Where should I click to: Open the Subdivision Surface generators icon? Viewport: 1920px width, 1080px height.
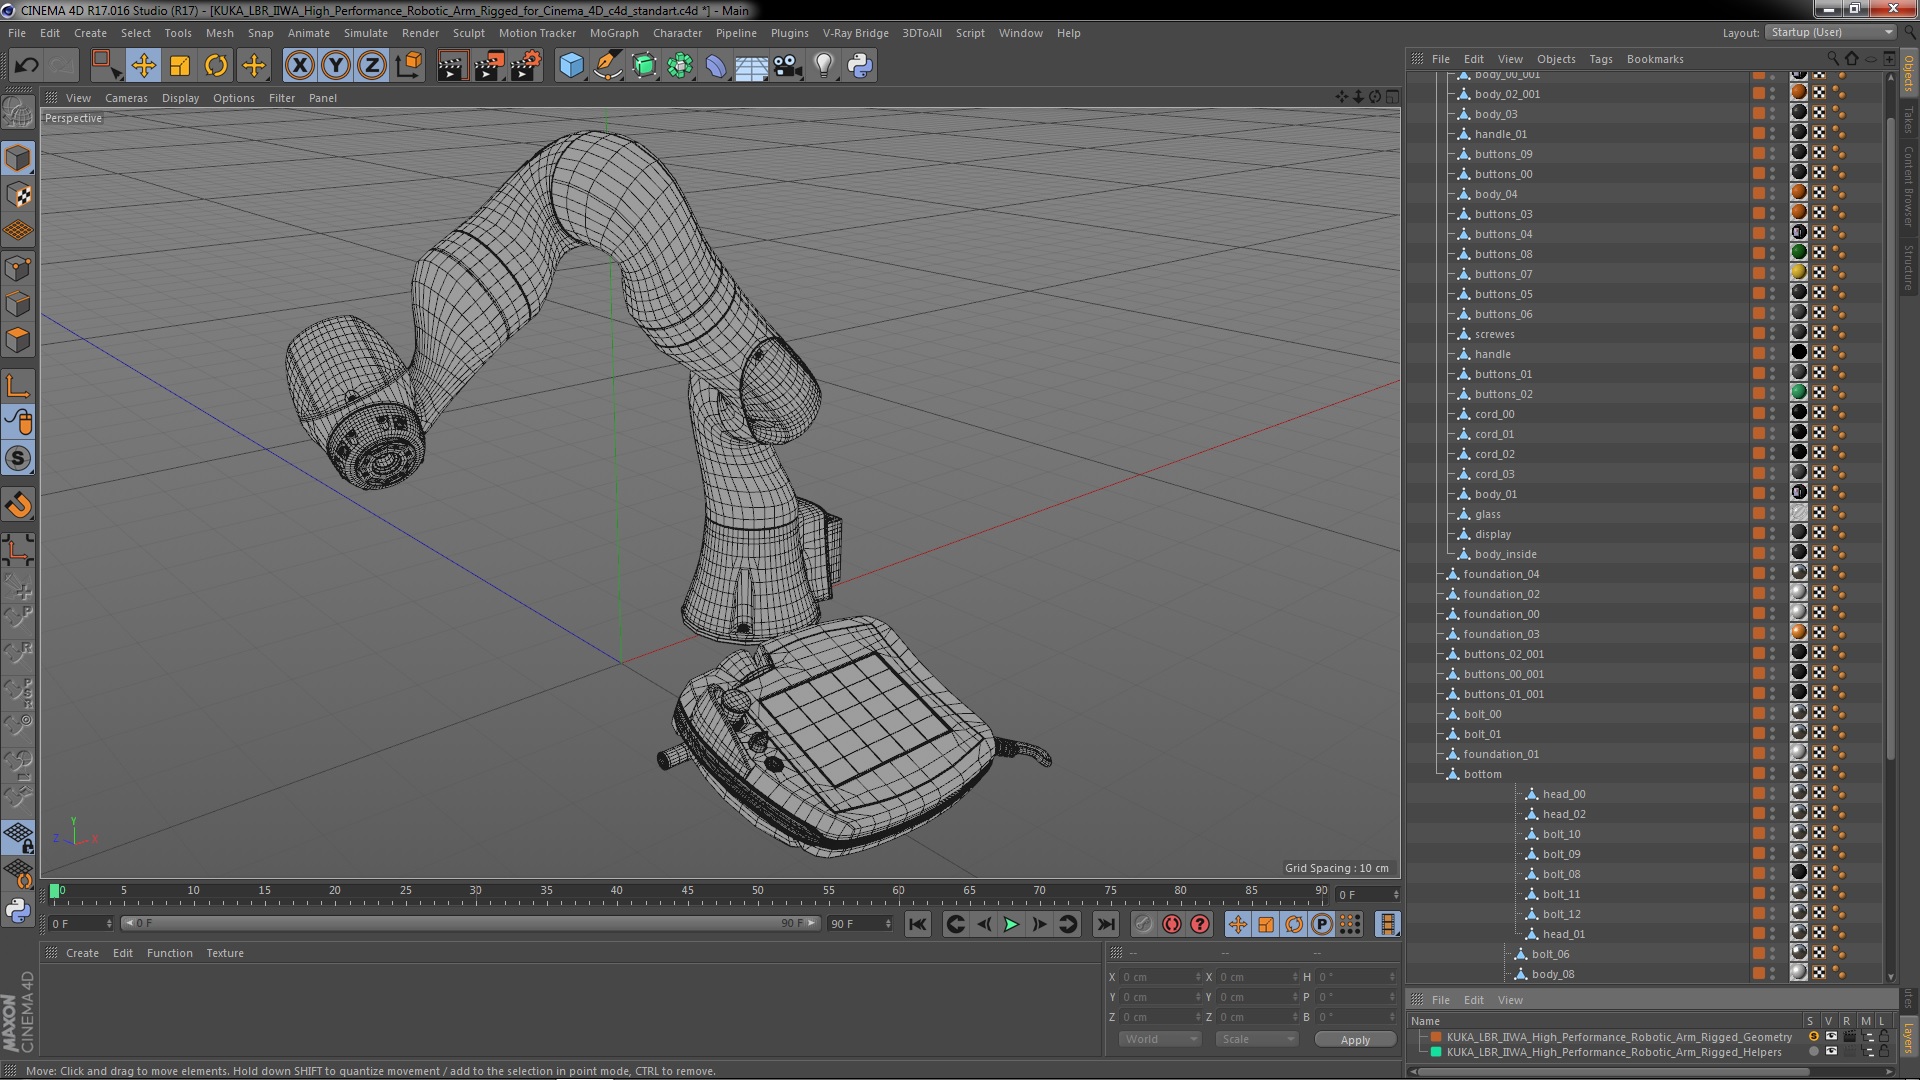click(x=644, y=66)
